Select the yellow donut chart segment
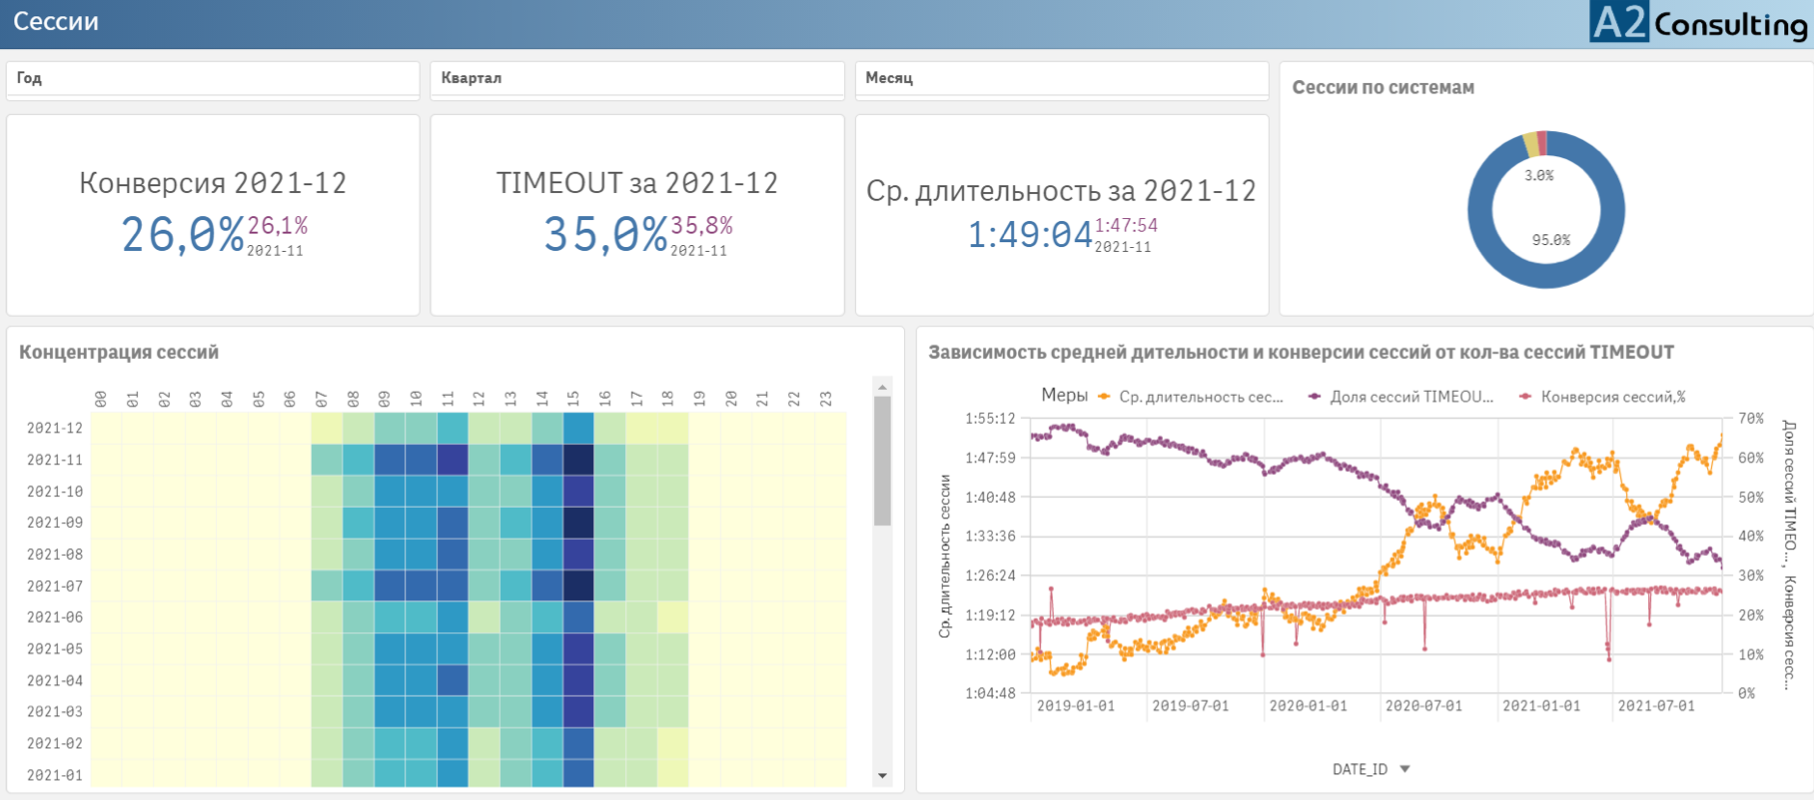The height and width of the screenshot is (800, 1814). click(1530, 145)
